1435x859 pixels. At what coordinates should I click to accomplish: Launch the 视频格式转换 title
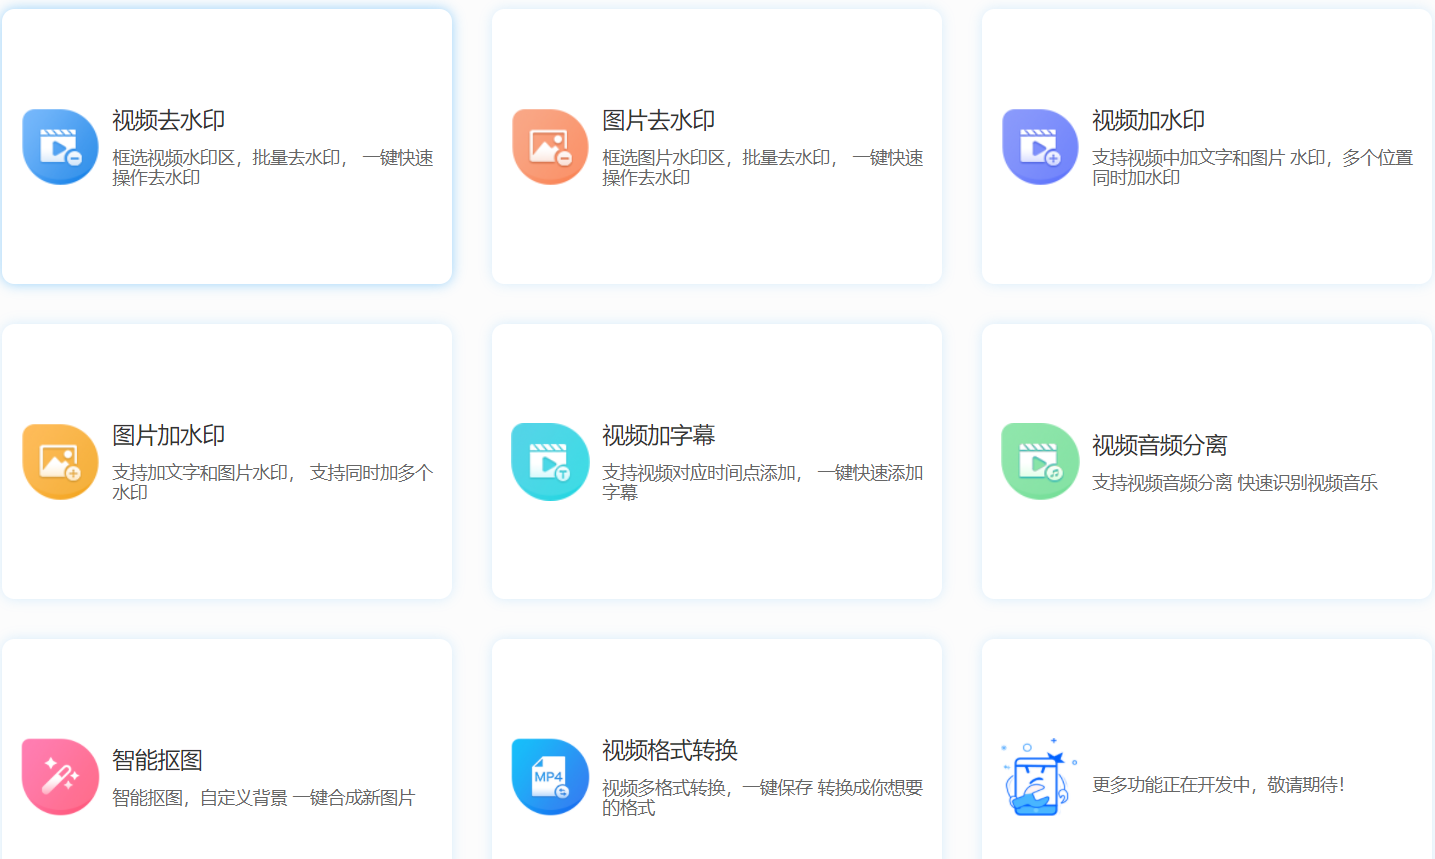point(670,751)
